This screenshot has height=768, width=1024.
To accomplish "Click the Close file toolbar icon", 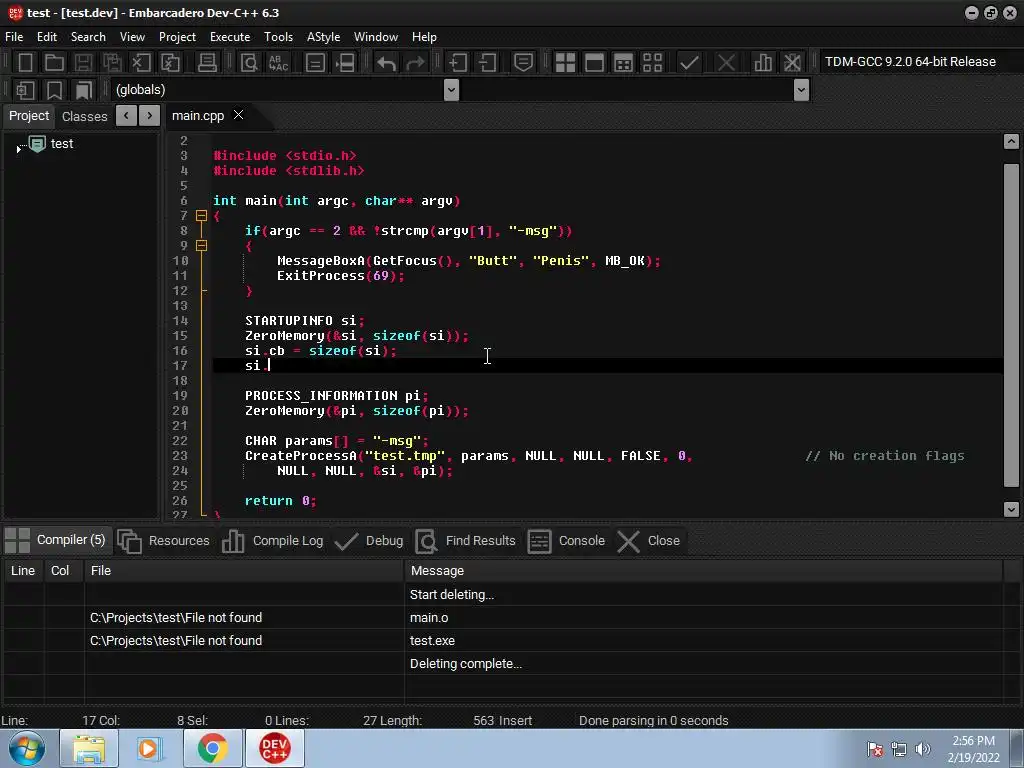I will (141, 62).
